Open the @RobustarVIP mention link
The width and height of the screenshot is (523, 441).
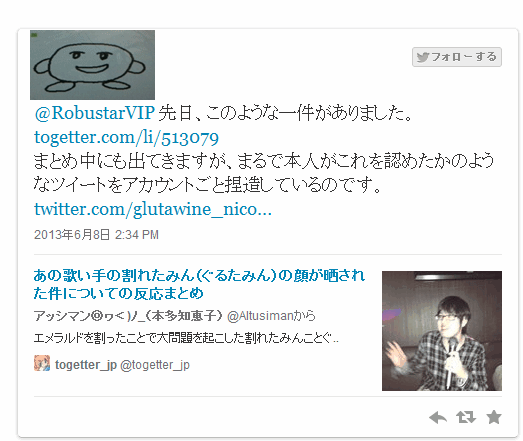(x=94, y=113)
